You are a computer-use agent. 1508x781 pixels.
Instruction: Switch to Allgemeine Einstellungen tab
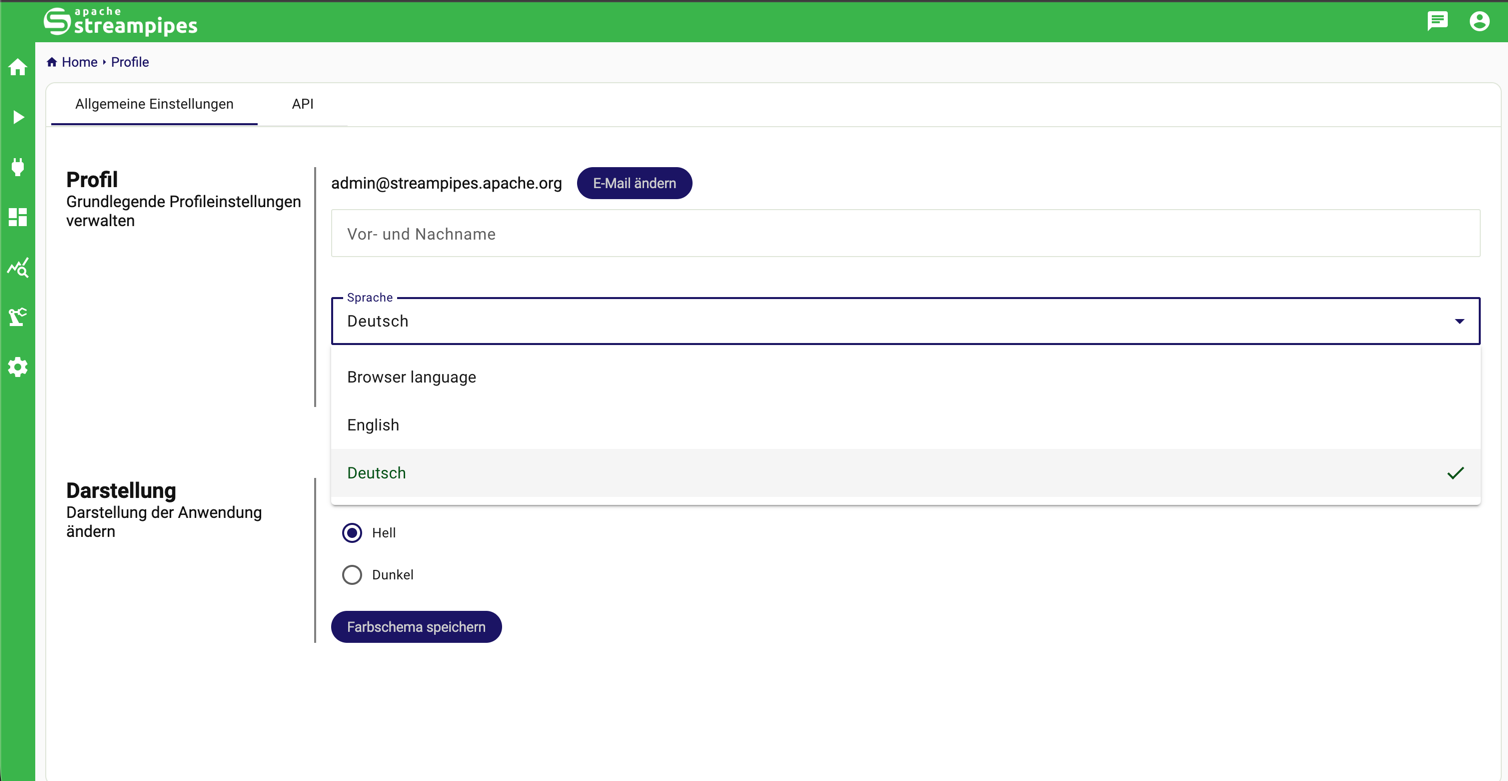tap(154, 104)
